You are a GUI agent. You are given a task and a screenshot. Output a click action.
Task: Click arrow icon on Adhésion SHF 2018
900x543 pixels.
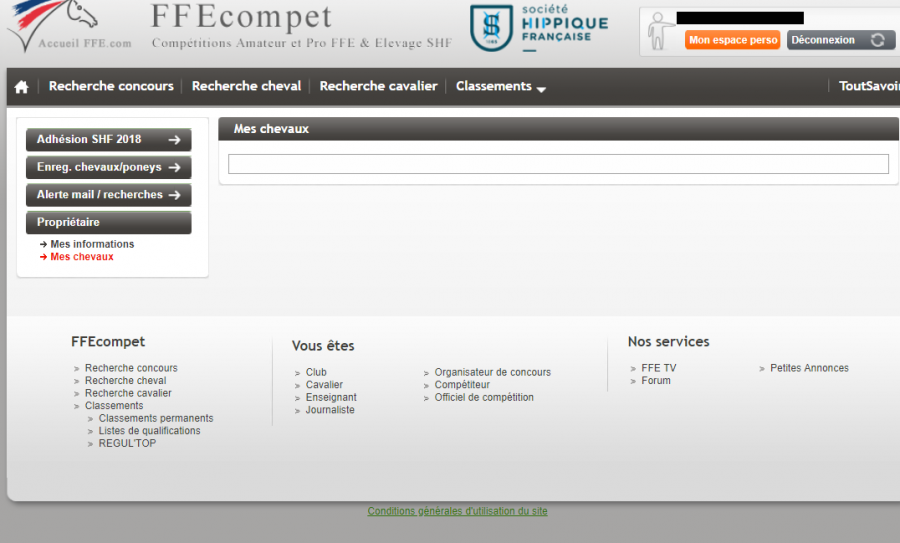pos(174,140)
